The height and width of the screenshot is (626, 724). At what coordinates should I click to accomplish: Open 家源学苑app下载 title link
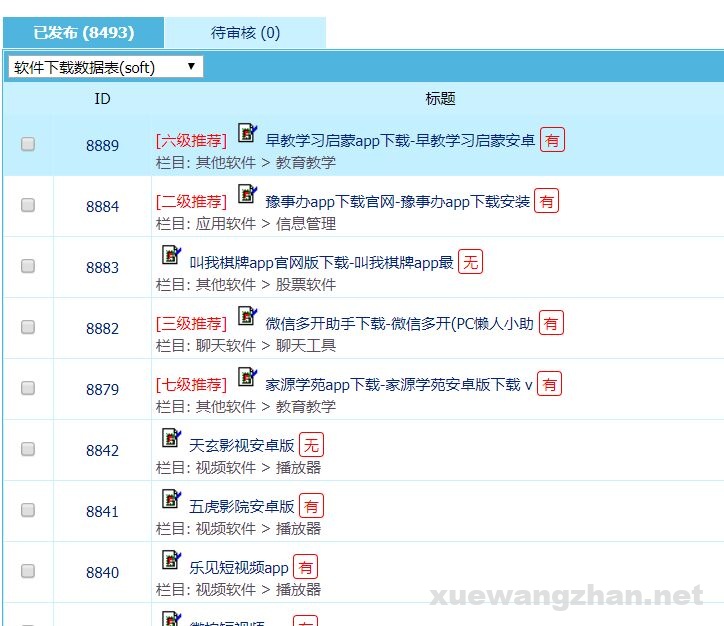coord(399,384)
